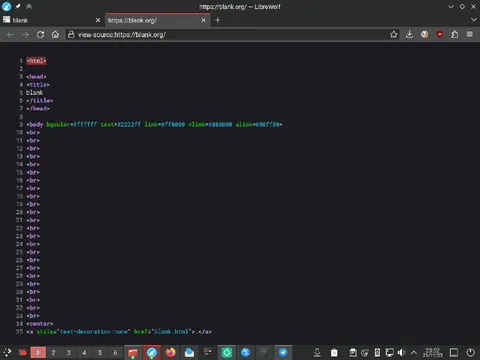
Task: Click the LibreWolf taskbar icon
Action: [152, 353]
